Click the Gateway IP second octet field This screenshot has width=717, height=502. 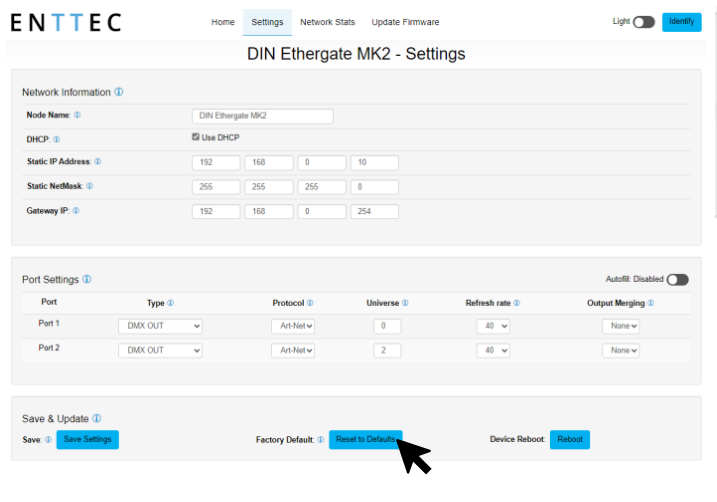click(269, 211)
